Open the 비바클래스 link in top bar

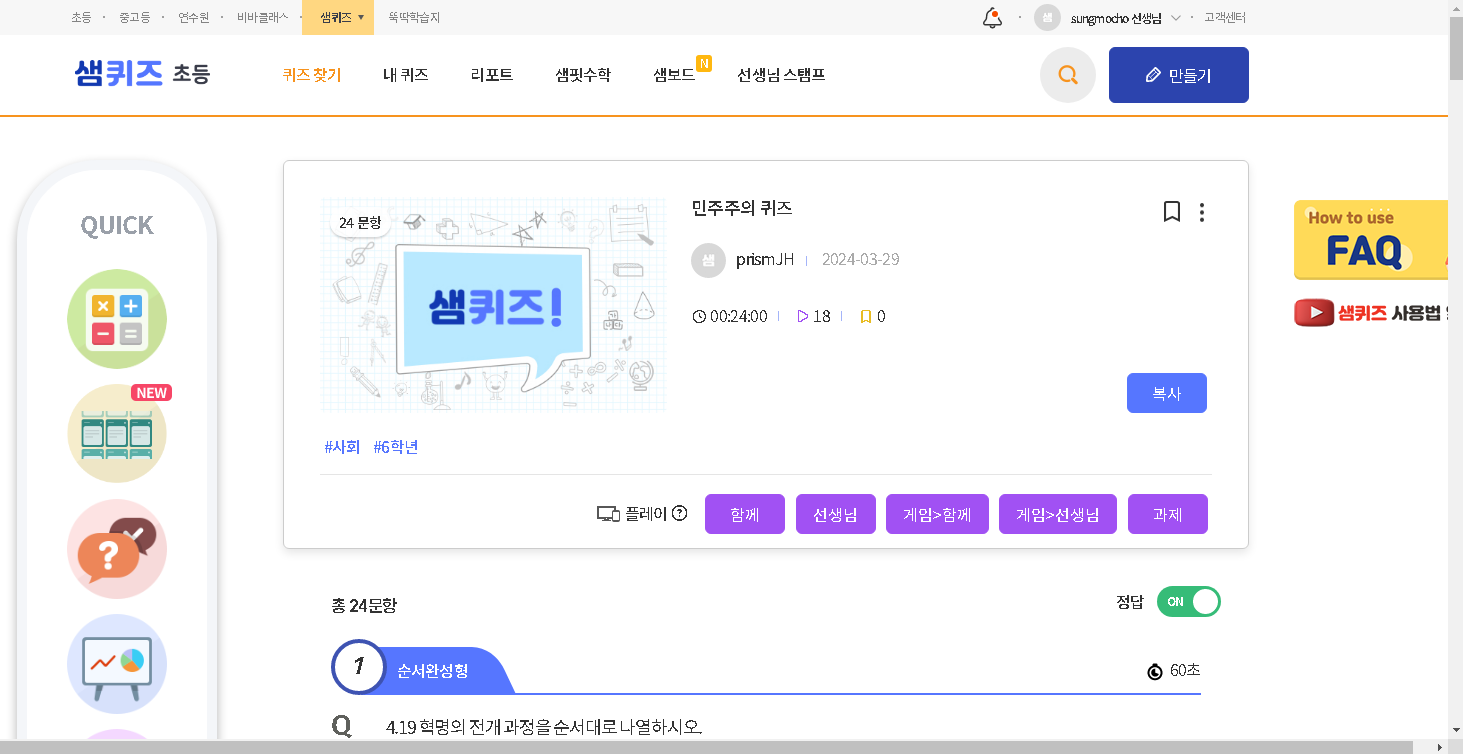(x=263, y=17)
